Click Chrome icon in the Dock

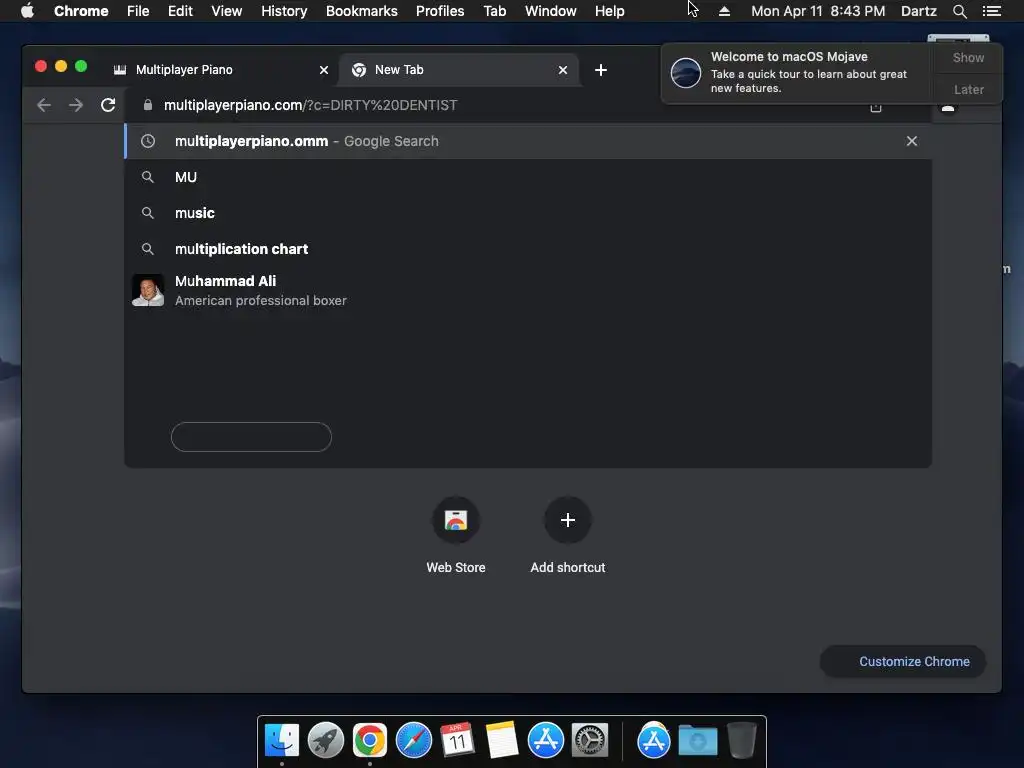point(370,741)
